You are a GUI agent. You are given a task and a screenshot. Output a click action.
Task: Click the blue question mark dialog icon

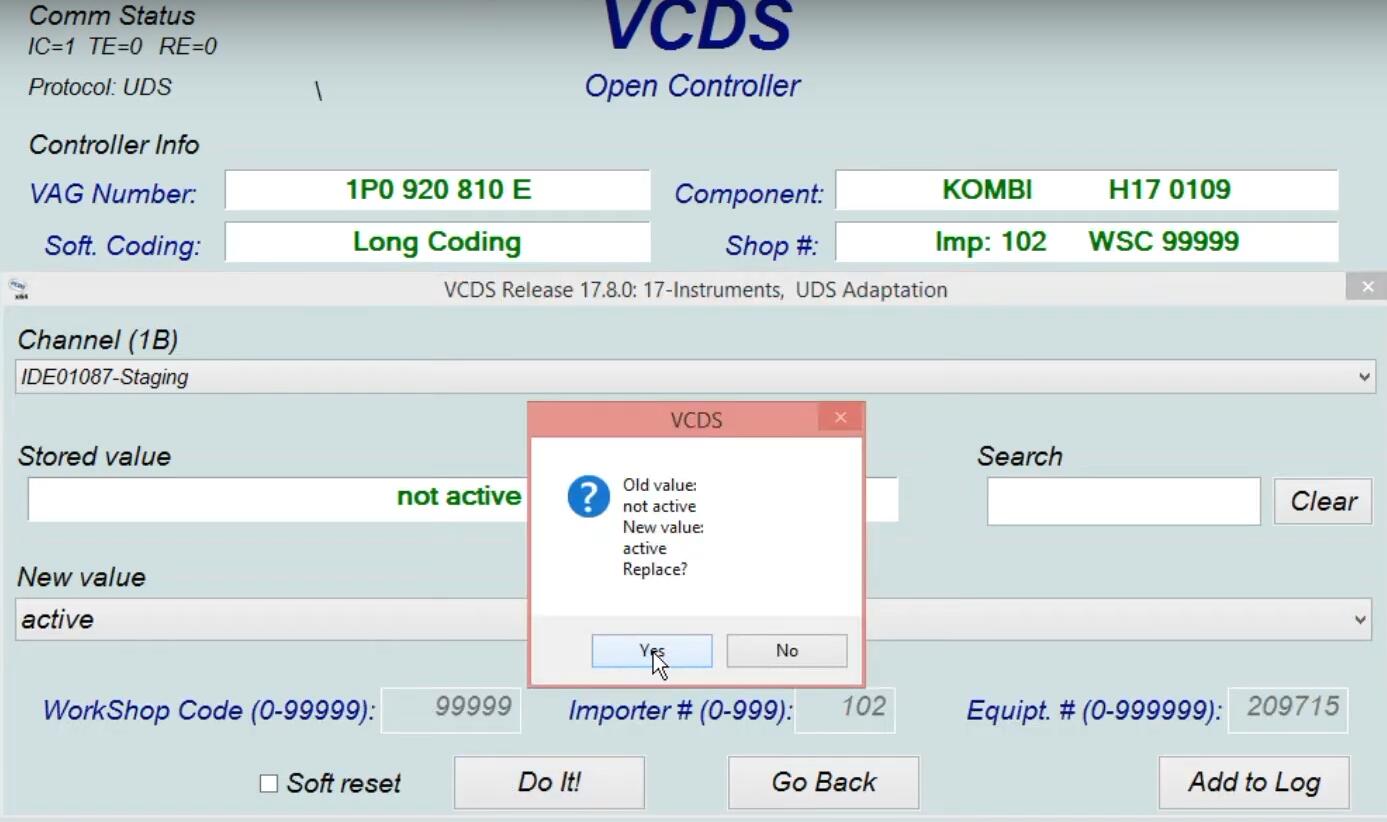coord(588,496)
